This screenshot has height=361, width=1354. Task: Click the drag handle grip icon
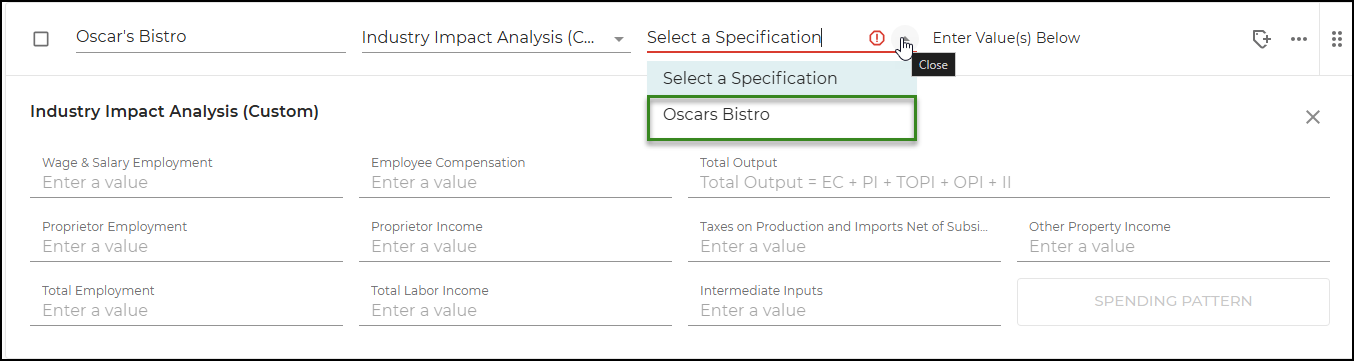[1336, 39]
